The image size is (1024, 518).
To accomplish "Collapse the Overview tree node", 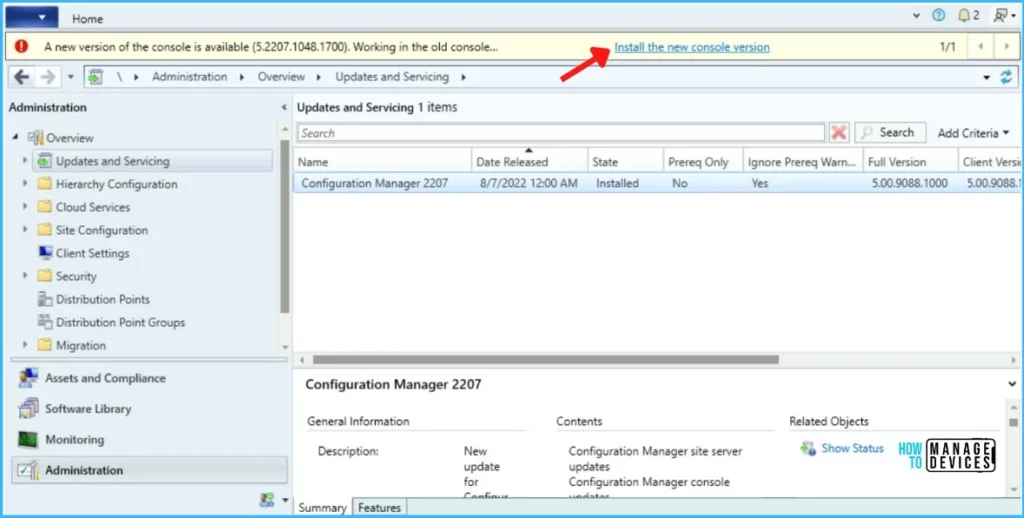I will tap(15, 138).
